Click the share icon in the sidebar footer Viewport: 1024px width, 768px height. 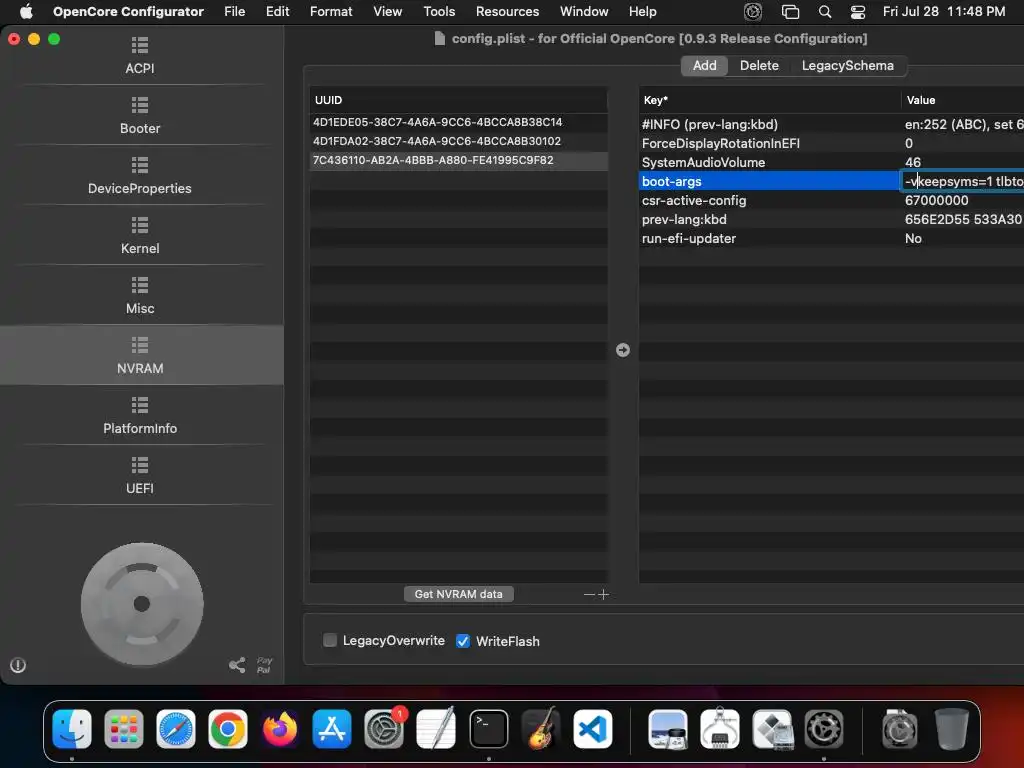pos(237,665)
